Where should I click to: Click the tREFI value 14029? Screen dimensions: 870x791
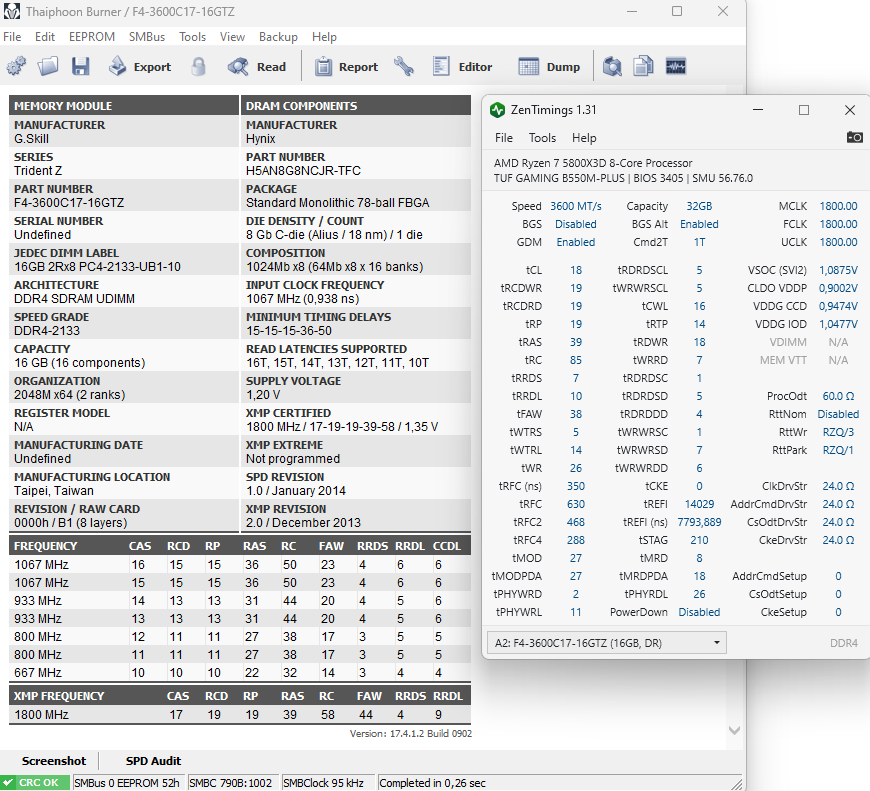(699, 504)
